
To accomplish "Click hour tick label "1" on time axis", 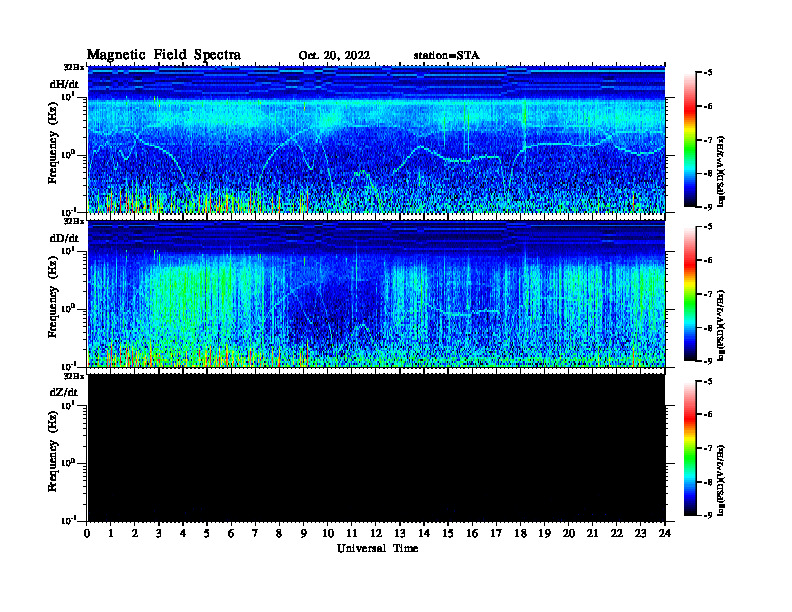I will tap(111, 534).
